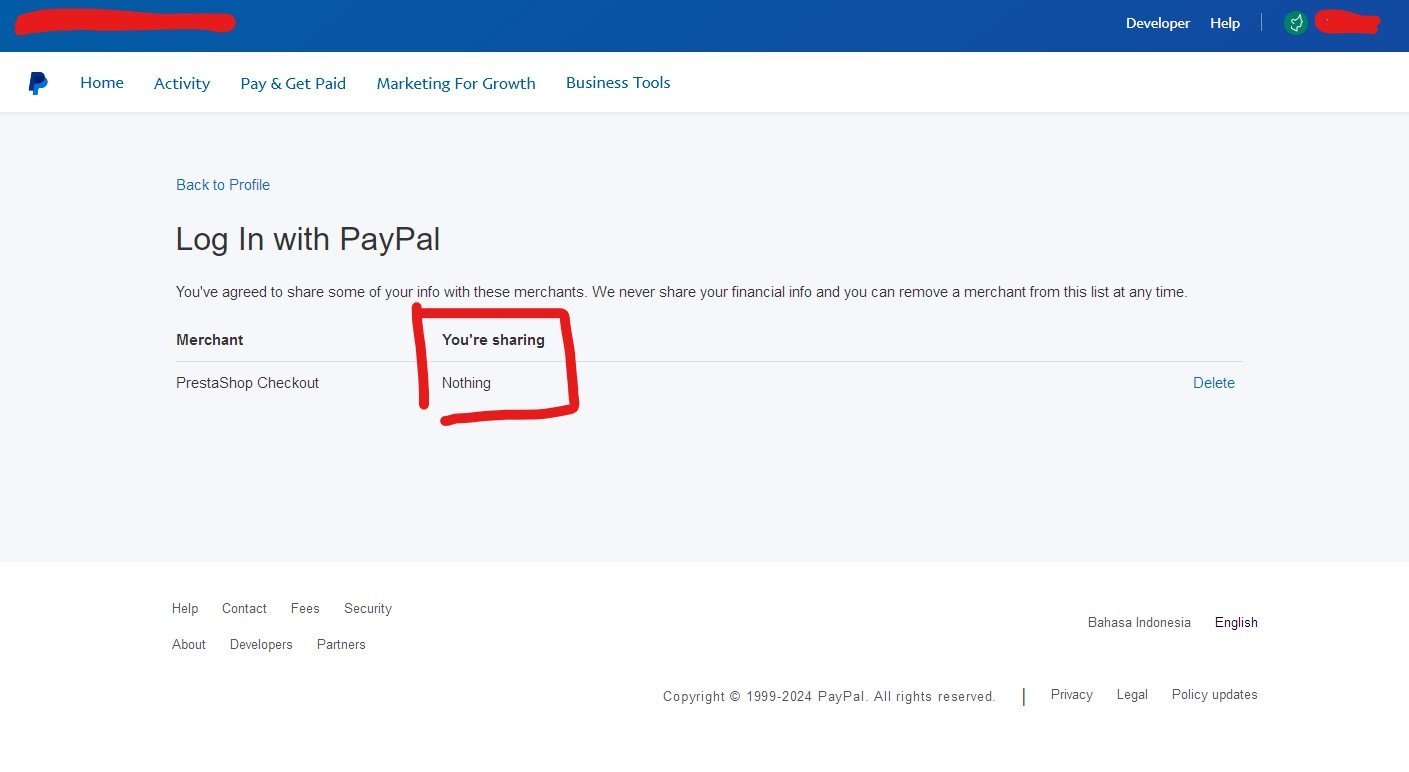This screenshot has width=1409, height=772.
Task: Open the Activity menu
Action: (182, 83)
